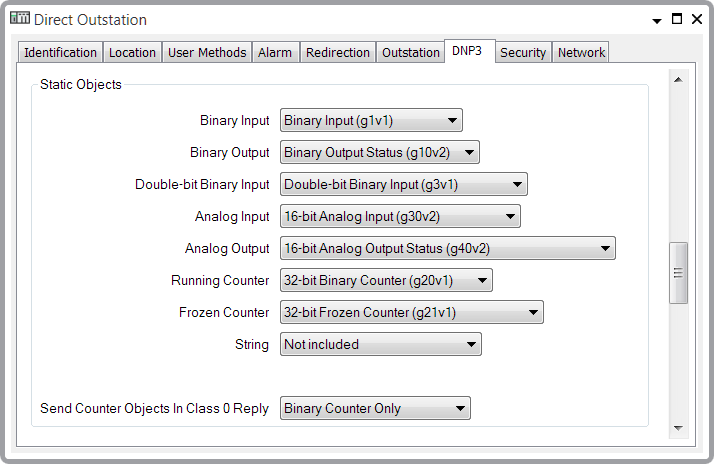Expand the Double-bit Binary Input dropdown

click(403, 185)
